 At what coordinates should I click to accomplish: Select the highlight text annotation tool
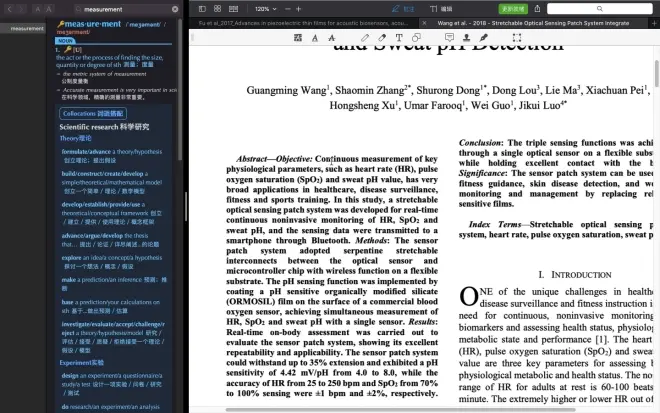click(x=298, y=38)
